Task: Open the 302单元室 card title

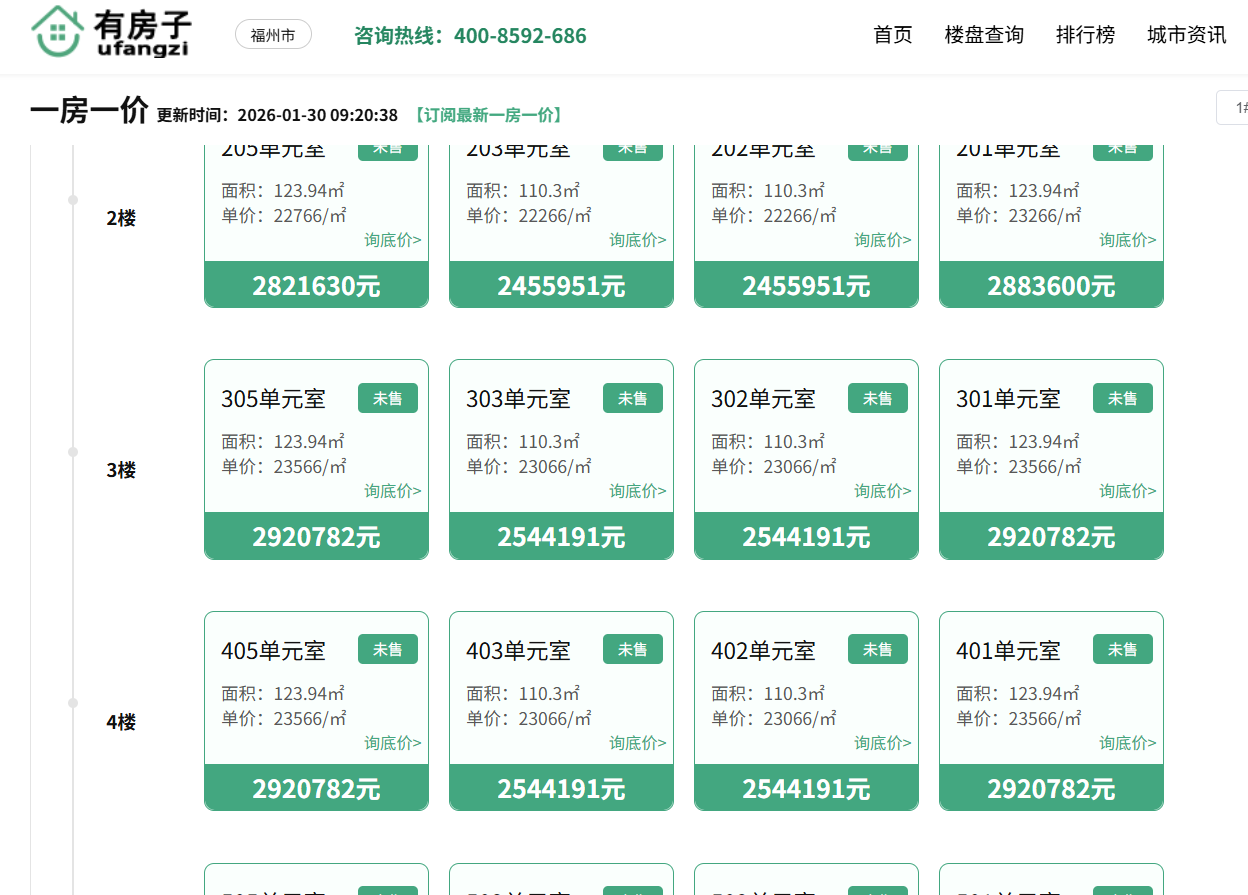Action: (763, 399)
